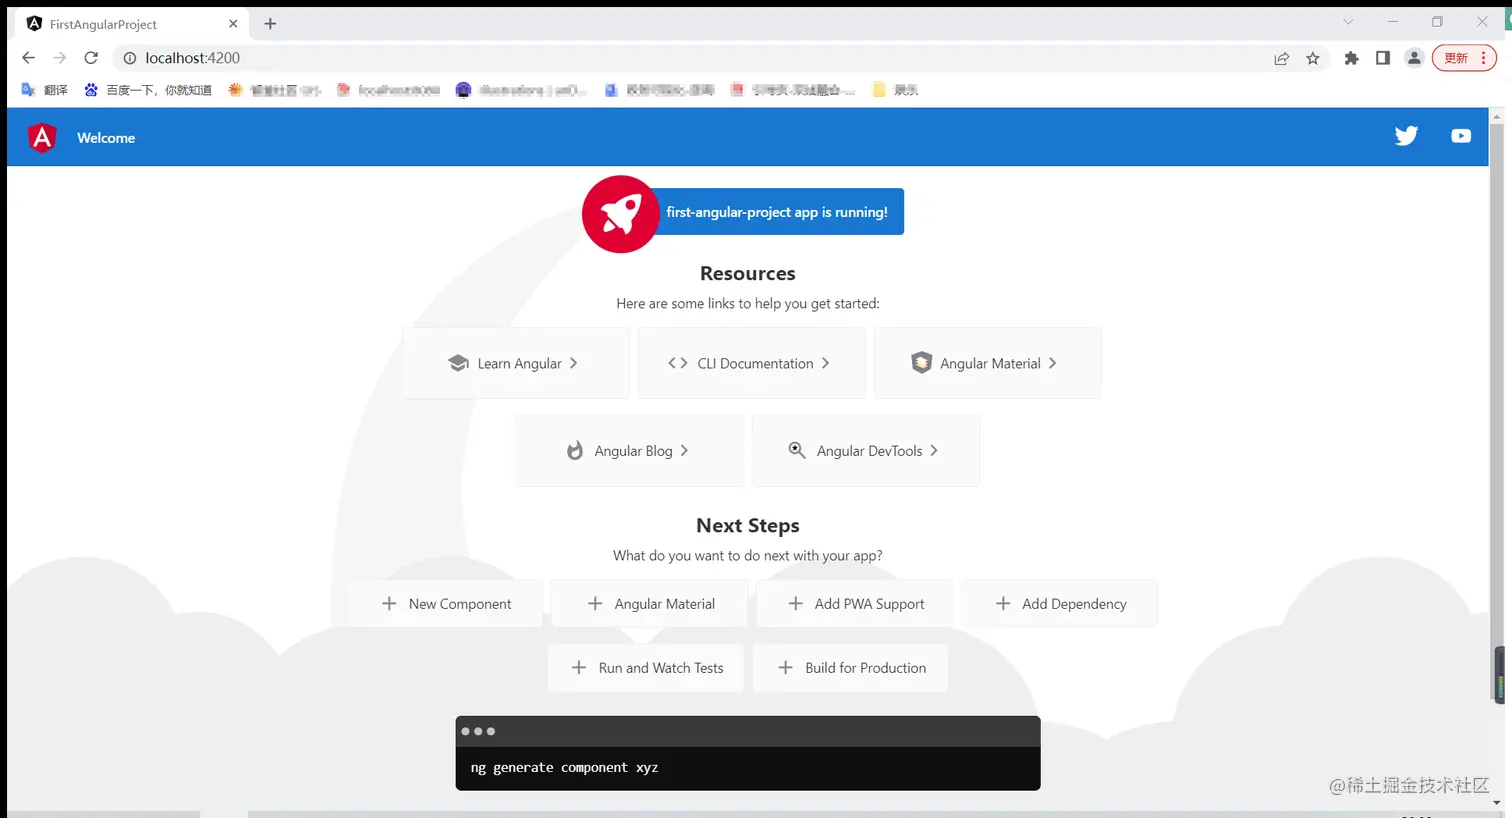Viewport: 1512px width, 818px height.
Task: Click the chevron on Angular Material resource card
Action: [1052, 363]
